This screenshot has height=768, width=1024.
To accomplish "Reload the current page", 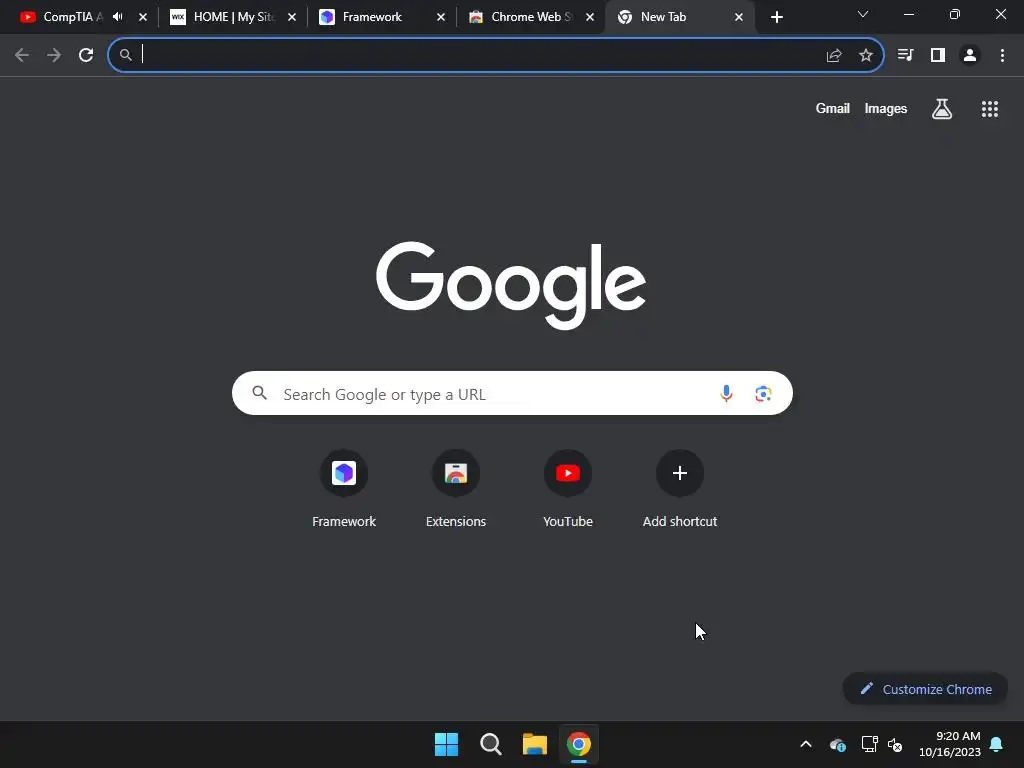I will tap(86, 55).
